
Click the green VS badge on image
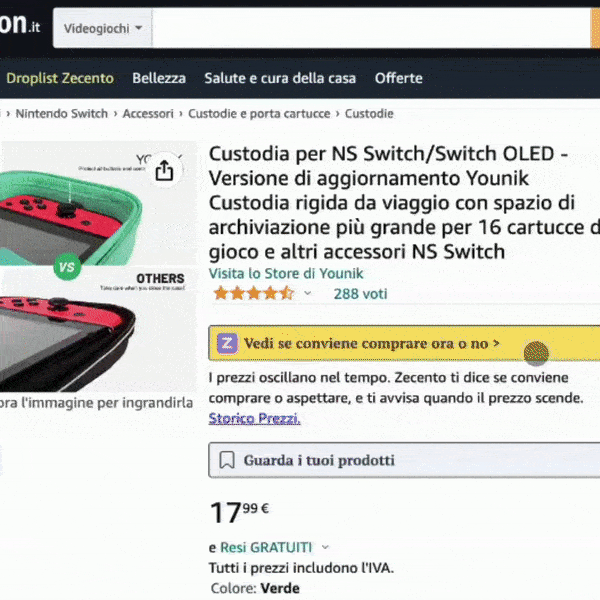pos(67,267)
